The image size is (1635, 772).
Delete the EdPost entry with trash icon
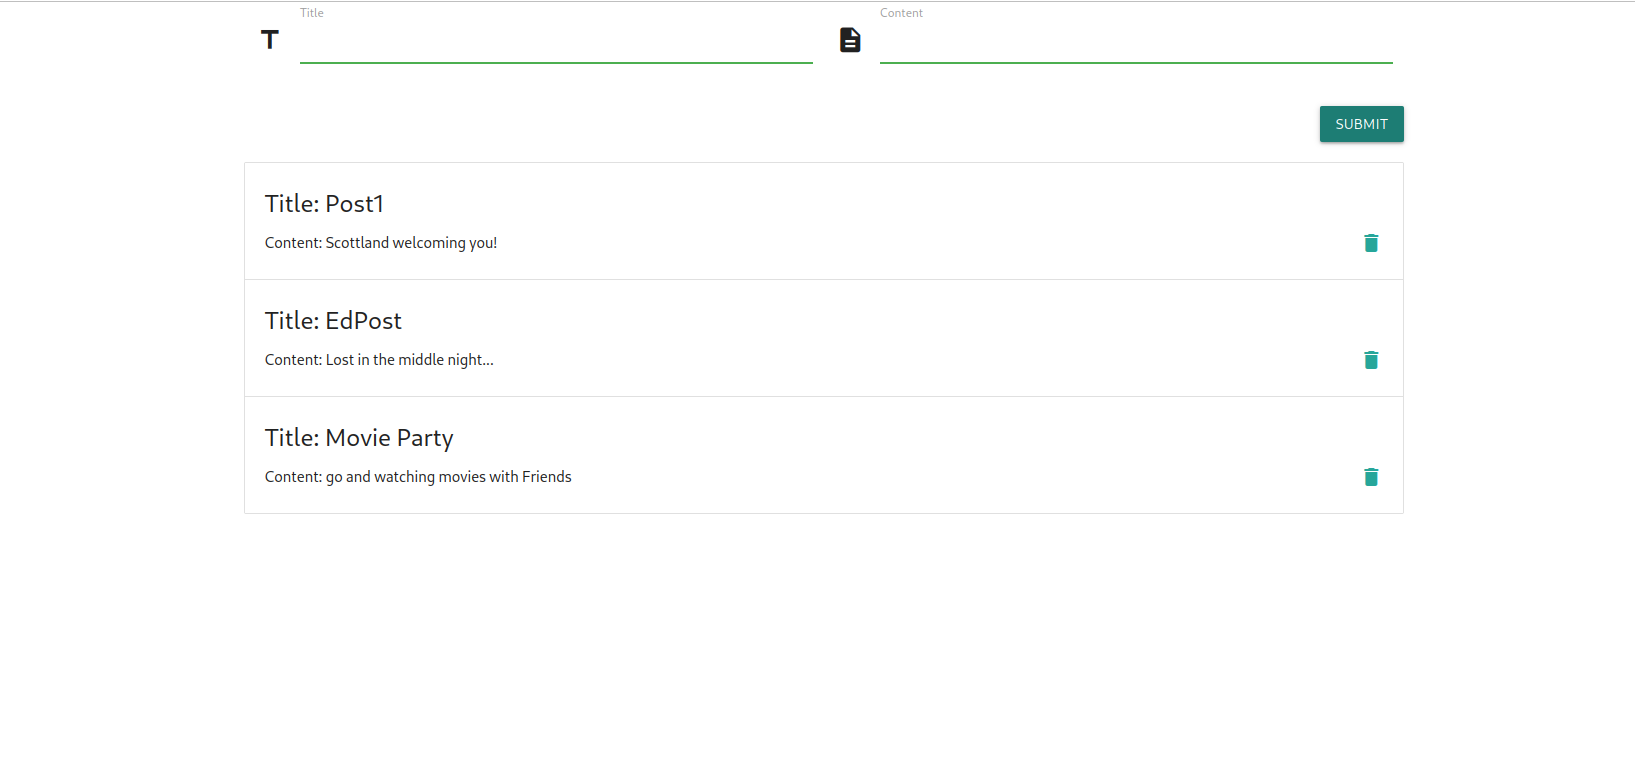(1371, 360)
